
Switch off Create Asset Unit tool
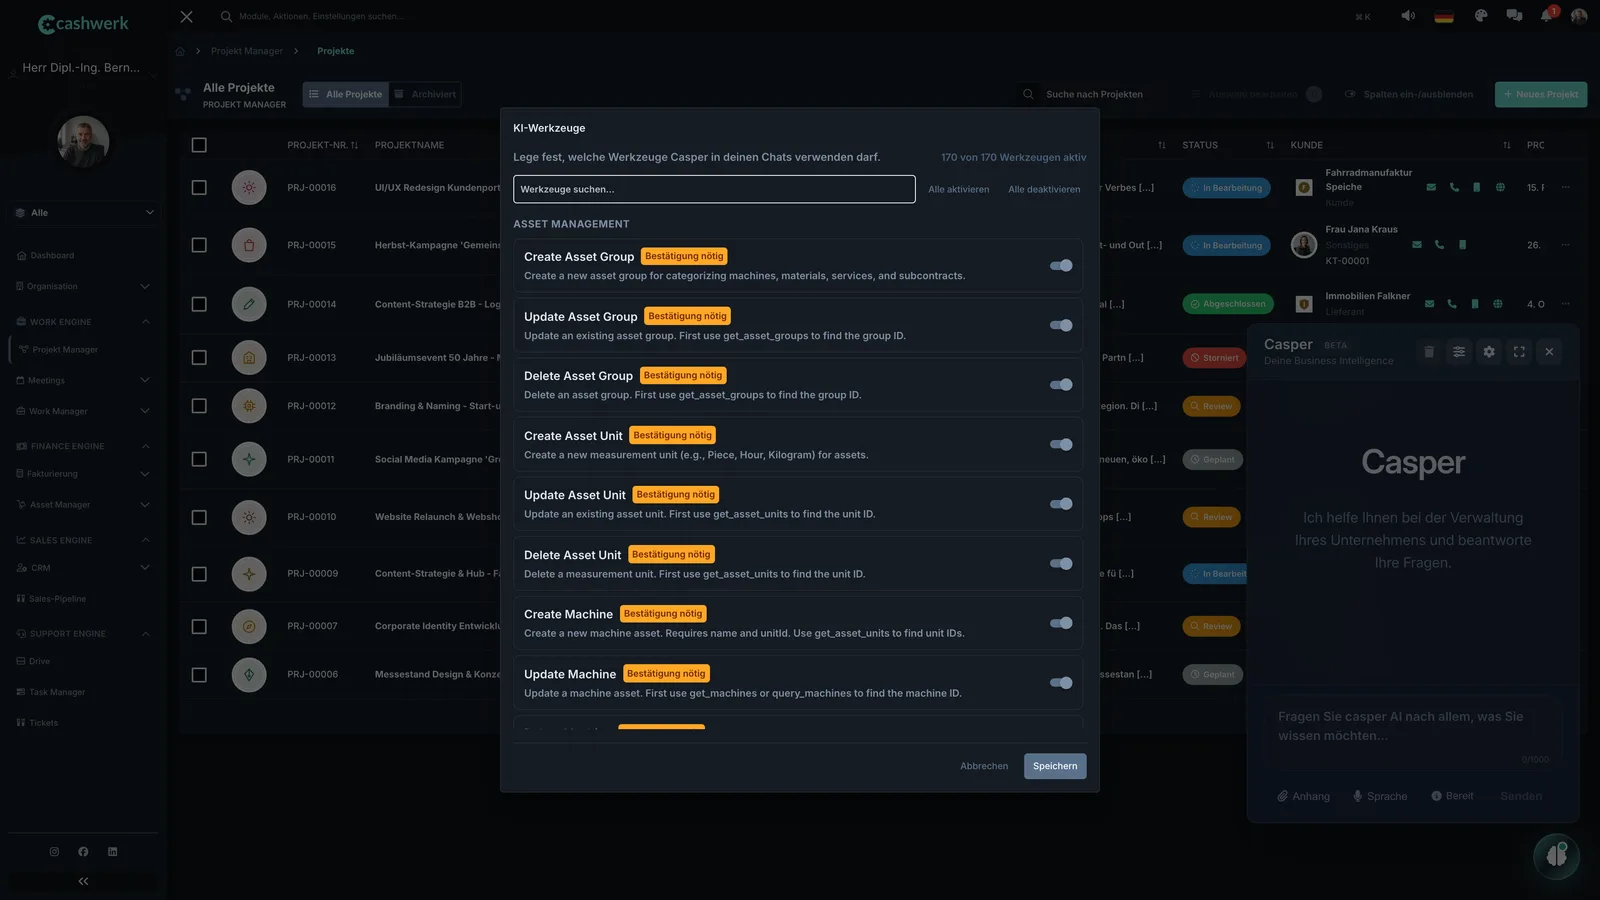[x=1061, y=444]
